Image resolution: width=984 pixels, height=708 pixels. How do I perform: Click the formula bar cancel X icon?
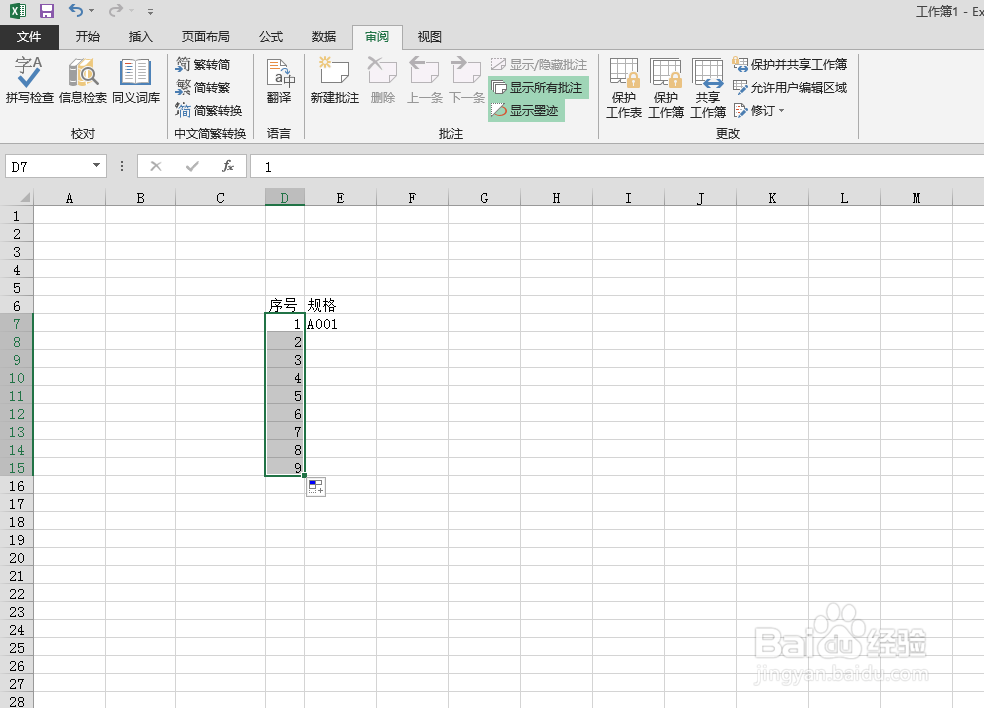pyautogui.click(x=156, y=166)
